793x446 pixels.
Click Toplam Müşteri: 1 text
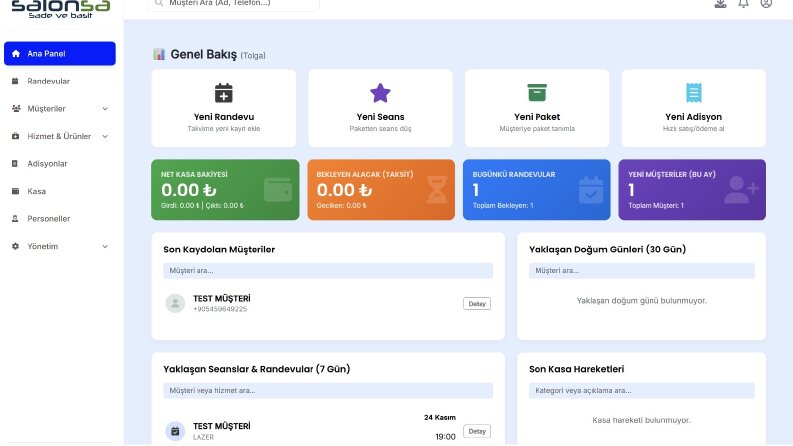656,205
